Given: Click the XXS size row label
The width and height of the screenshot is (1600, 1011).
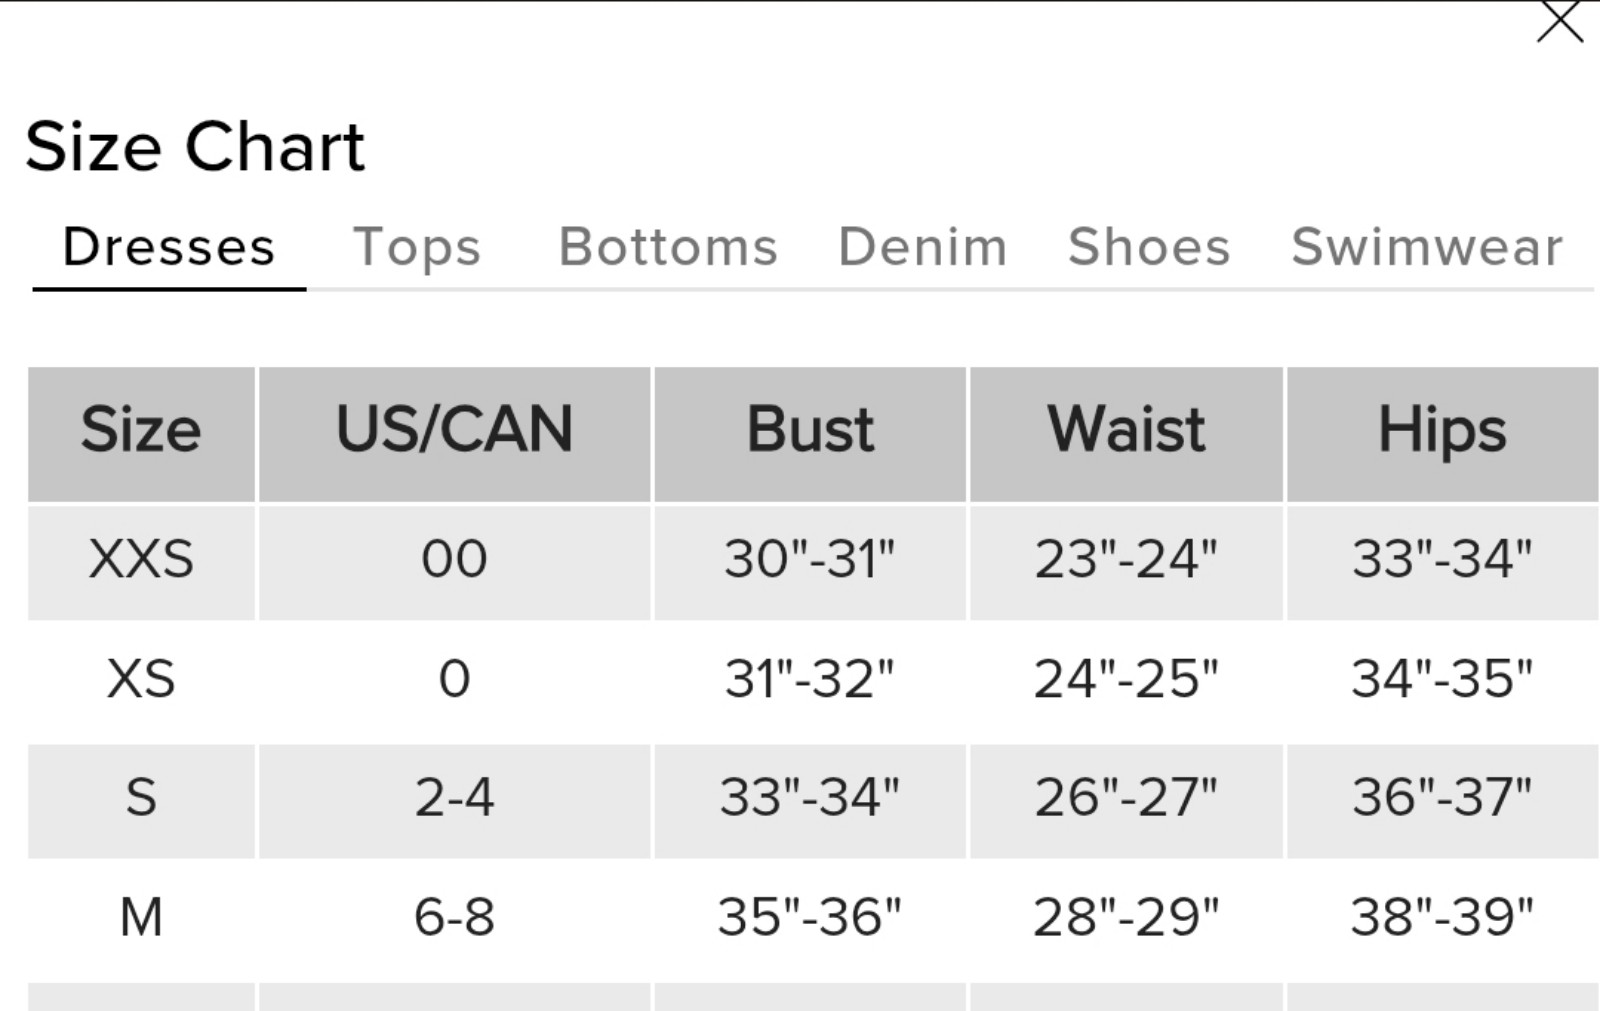Looking at the screenshot, I should point(141,559).
